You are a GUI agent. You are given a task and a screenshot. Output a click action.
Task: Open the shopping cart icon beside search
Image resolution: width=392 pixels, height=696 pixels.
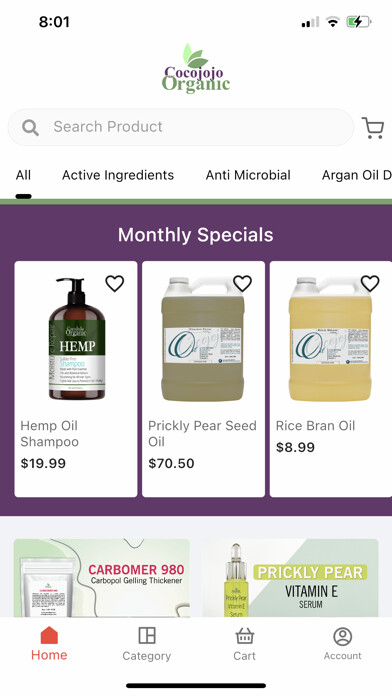pyautogui.click(x=373, y=128)
